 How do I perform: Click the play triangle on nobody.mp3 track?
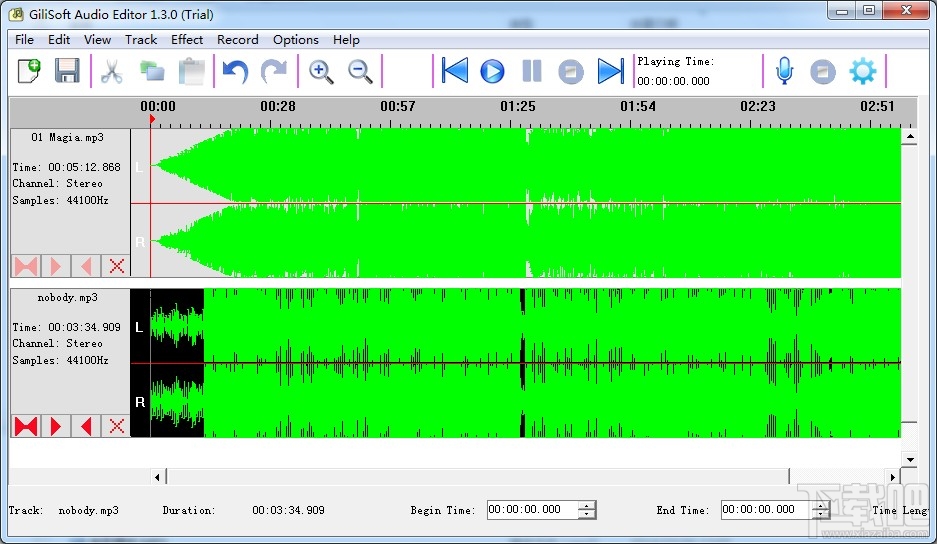pos(56,427)
